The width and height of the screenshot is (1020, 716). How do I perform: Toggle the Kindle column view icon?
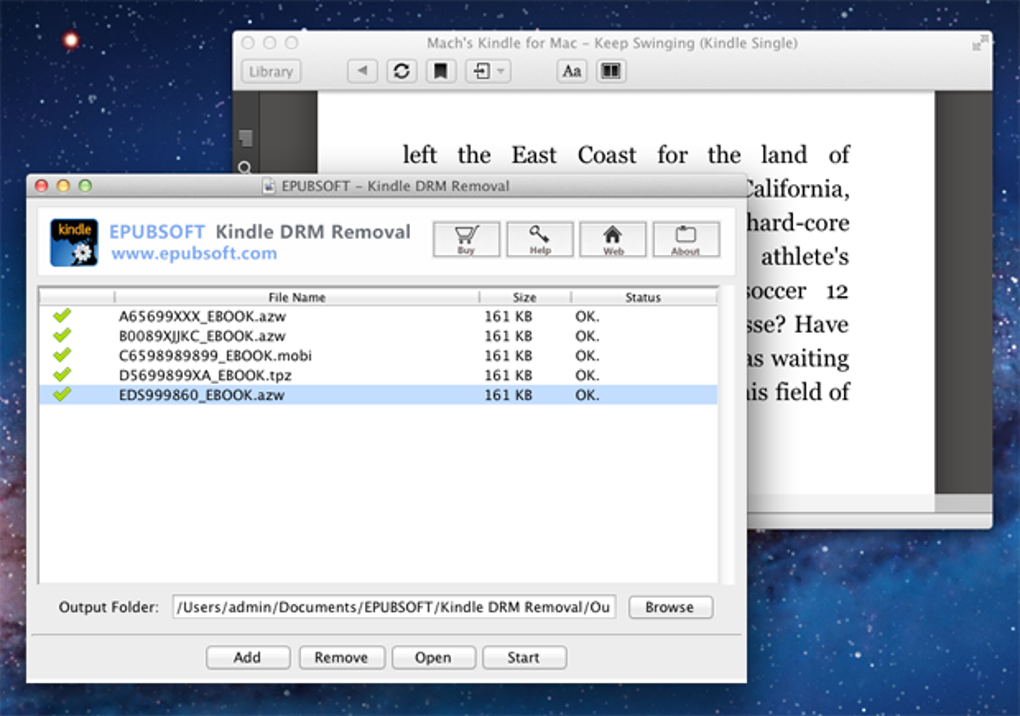point(610,71)
